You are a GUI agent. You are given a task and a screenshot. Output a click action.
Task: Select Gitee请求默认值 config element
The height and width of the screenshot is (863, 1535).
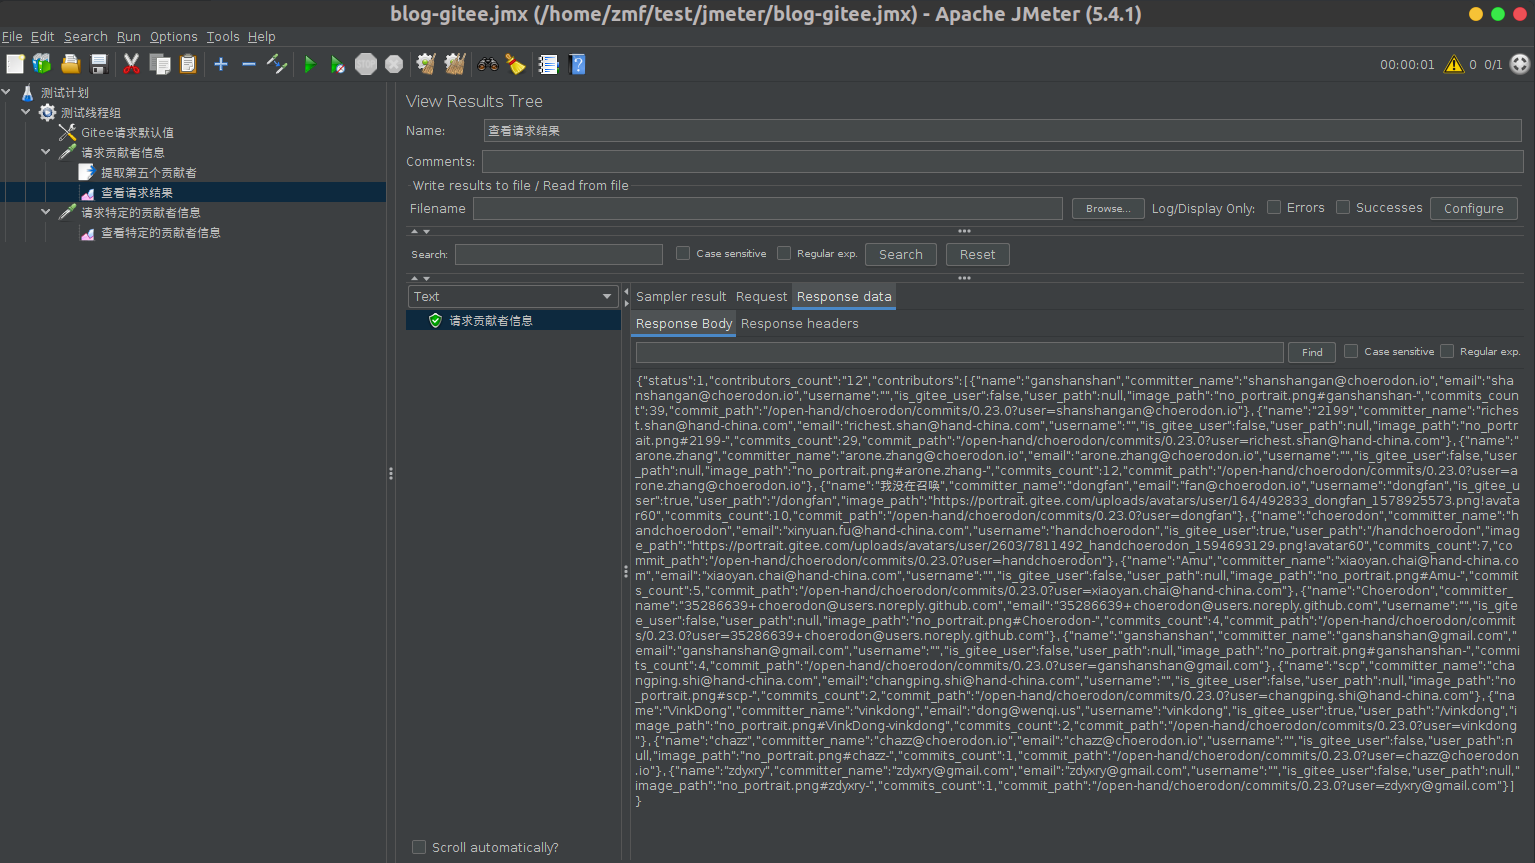[127, 132]
